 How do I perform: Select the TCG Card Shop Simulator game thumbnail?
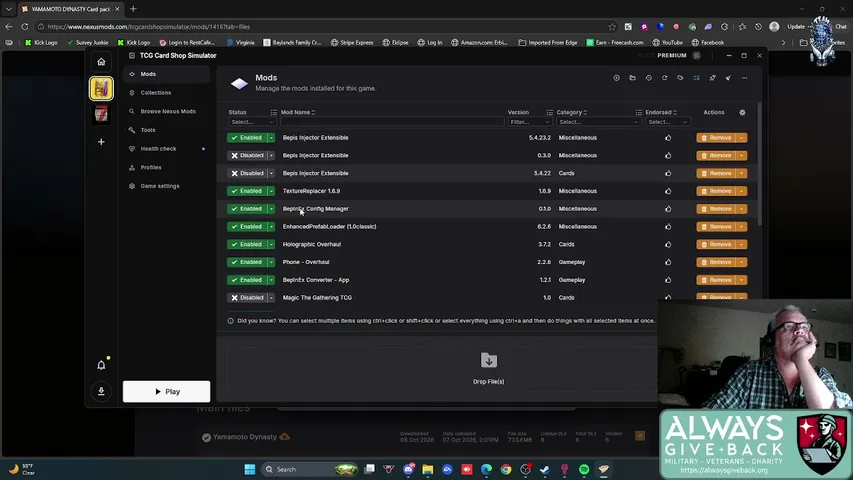tap(101, 88)
